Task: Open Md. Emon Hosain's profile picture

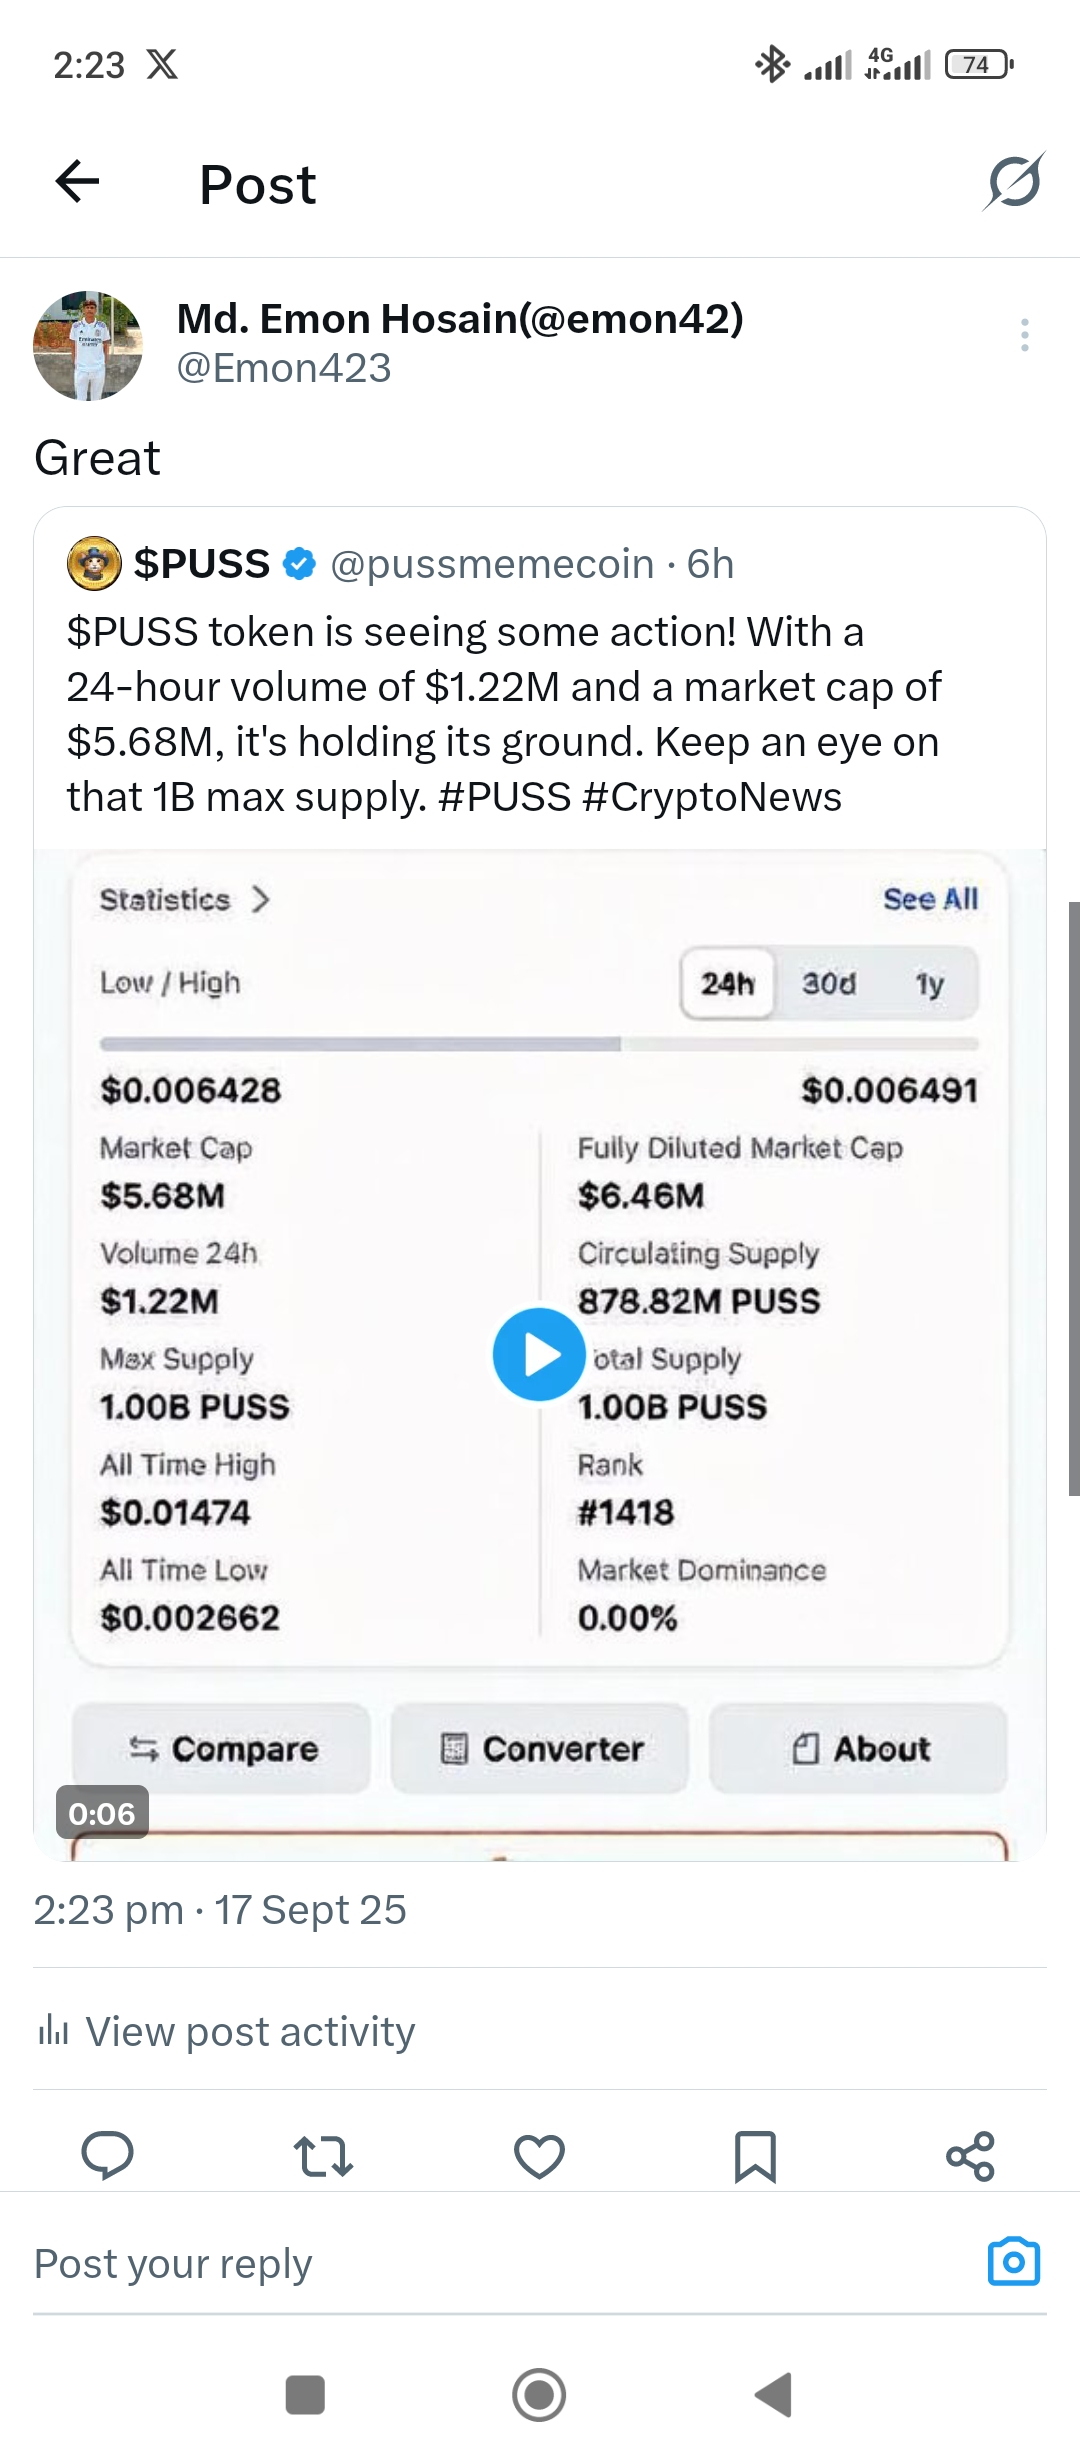Action: [x=88, y=346]
